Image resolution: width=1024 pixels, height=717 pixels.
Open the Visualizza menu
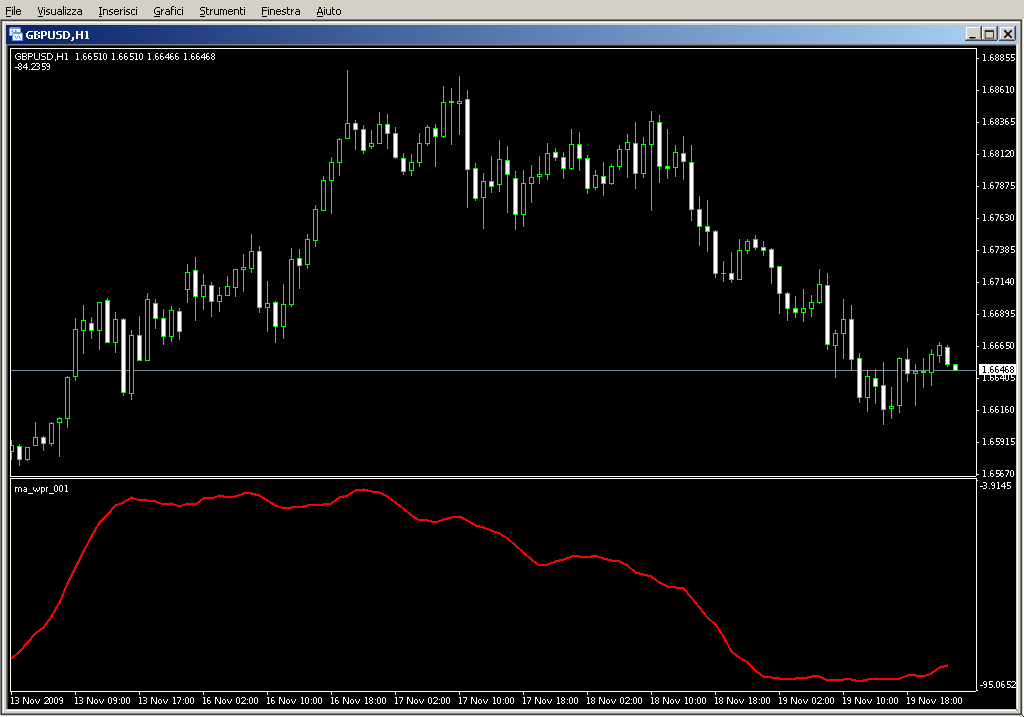click(59, 11)
